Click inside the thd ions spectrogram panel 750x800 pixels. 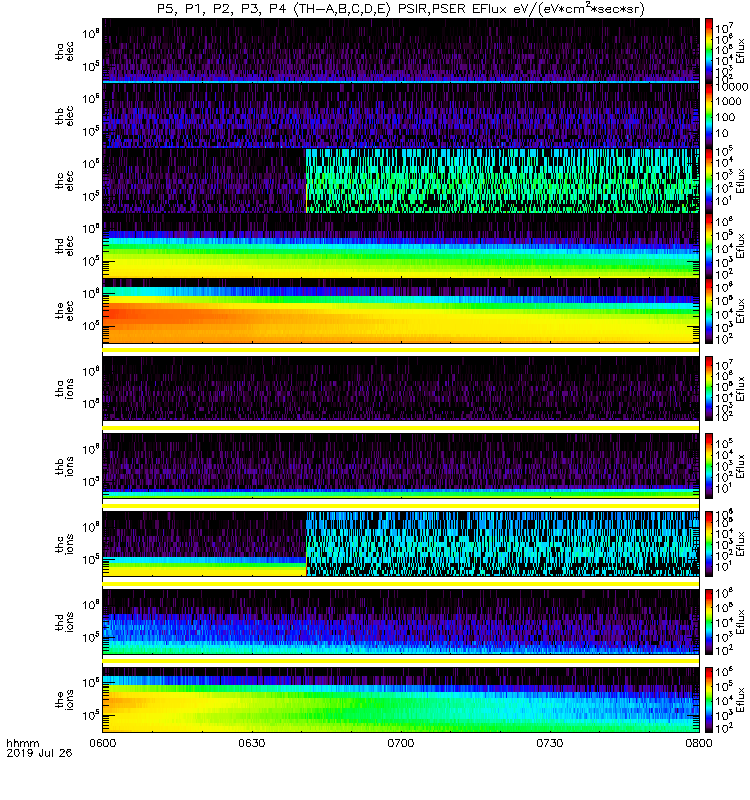pos(401,622)
